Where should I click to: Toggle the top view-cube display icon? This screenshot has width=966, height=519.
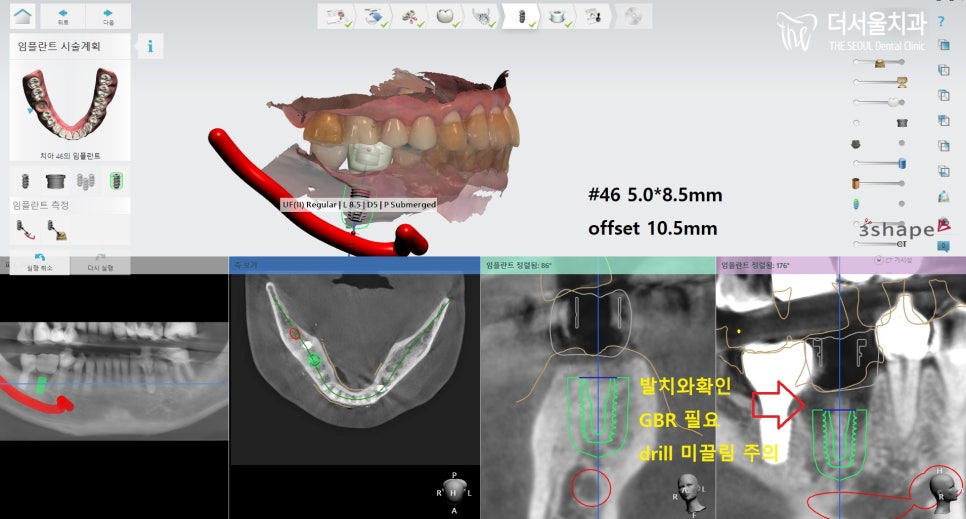click(943, 45)
